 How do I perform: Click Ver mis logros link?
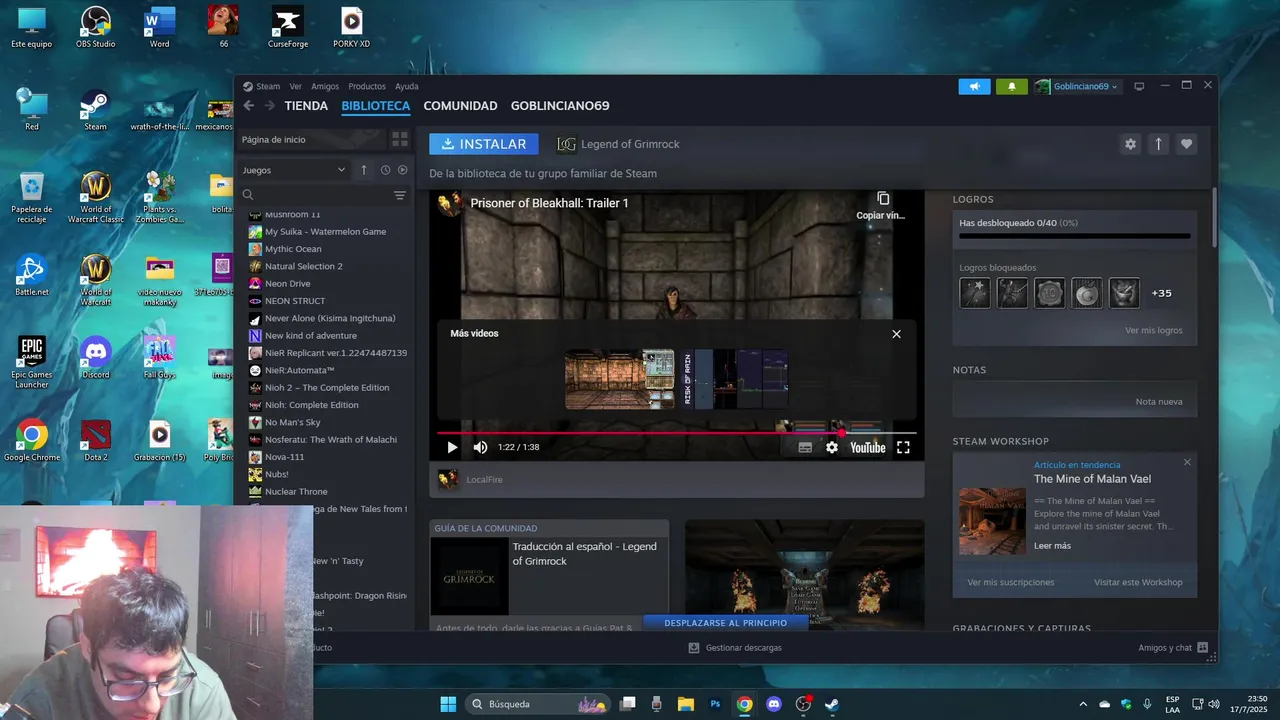tap(1154, 330)
